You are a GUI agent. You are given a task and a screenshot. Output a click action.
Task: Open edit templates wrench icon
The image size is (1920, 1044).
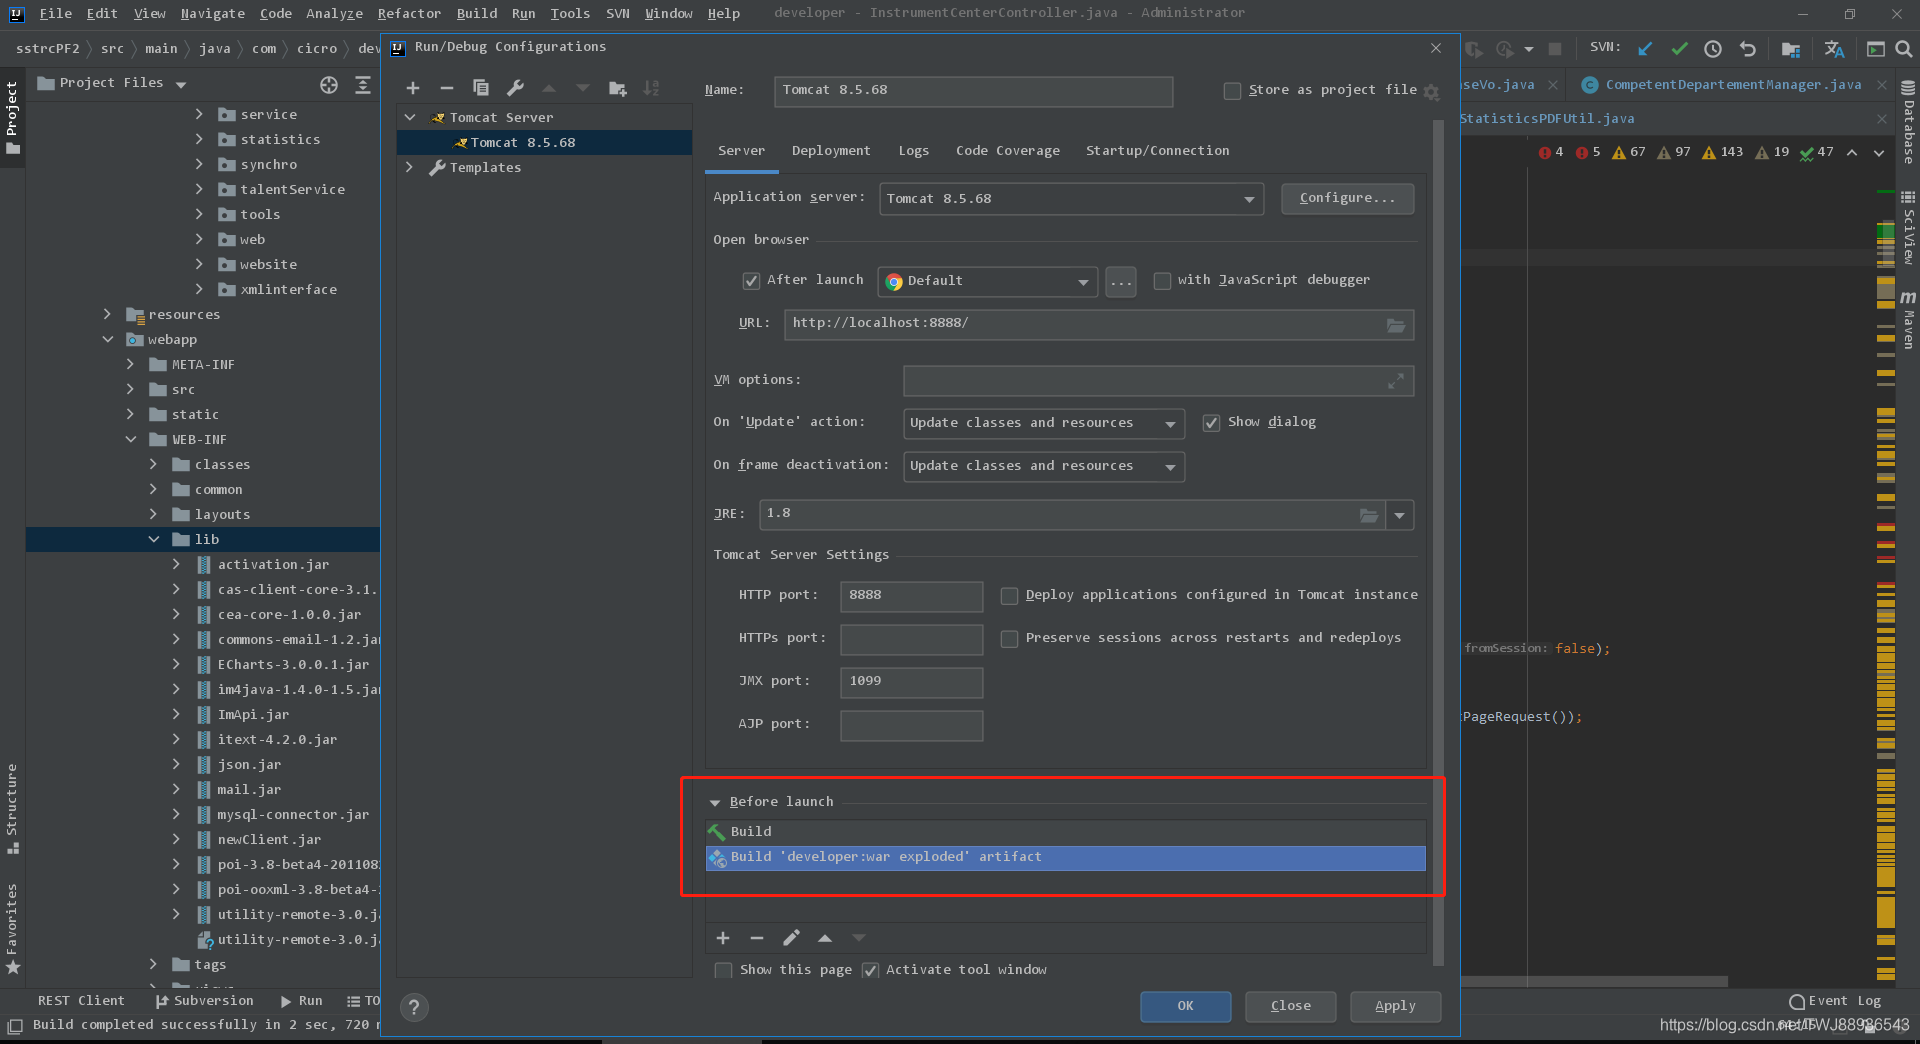515,88
